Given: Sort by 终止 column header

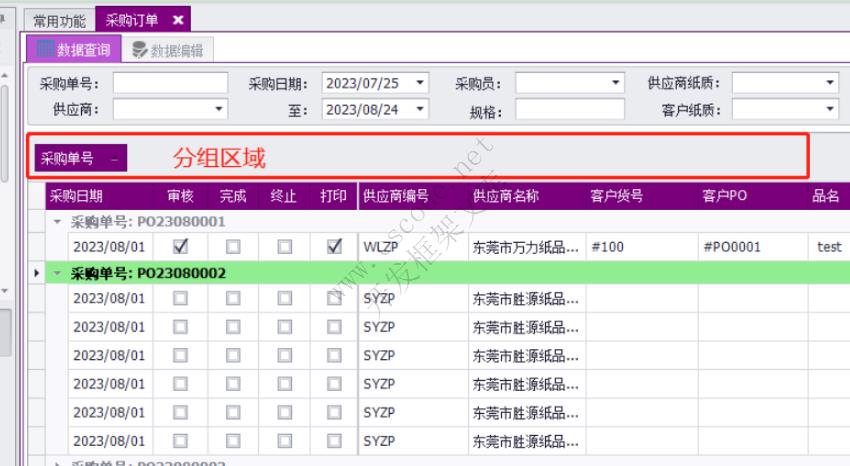Looking at the screenshot, I should point(284,196).
